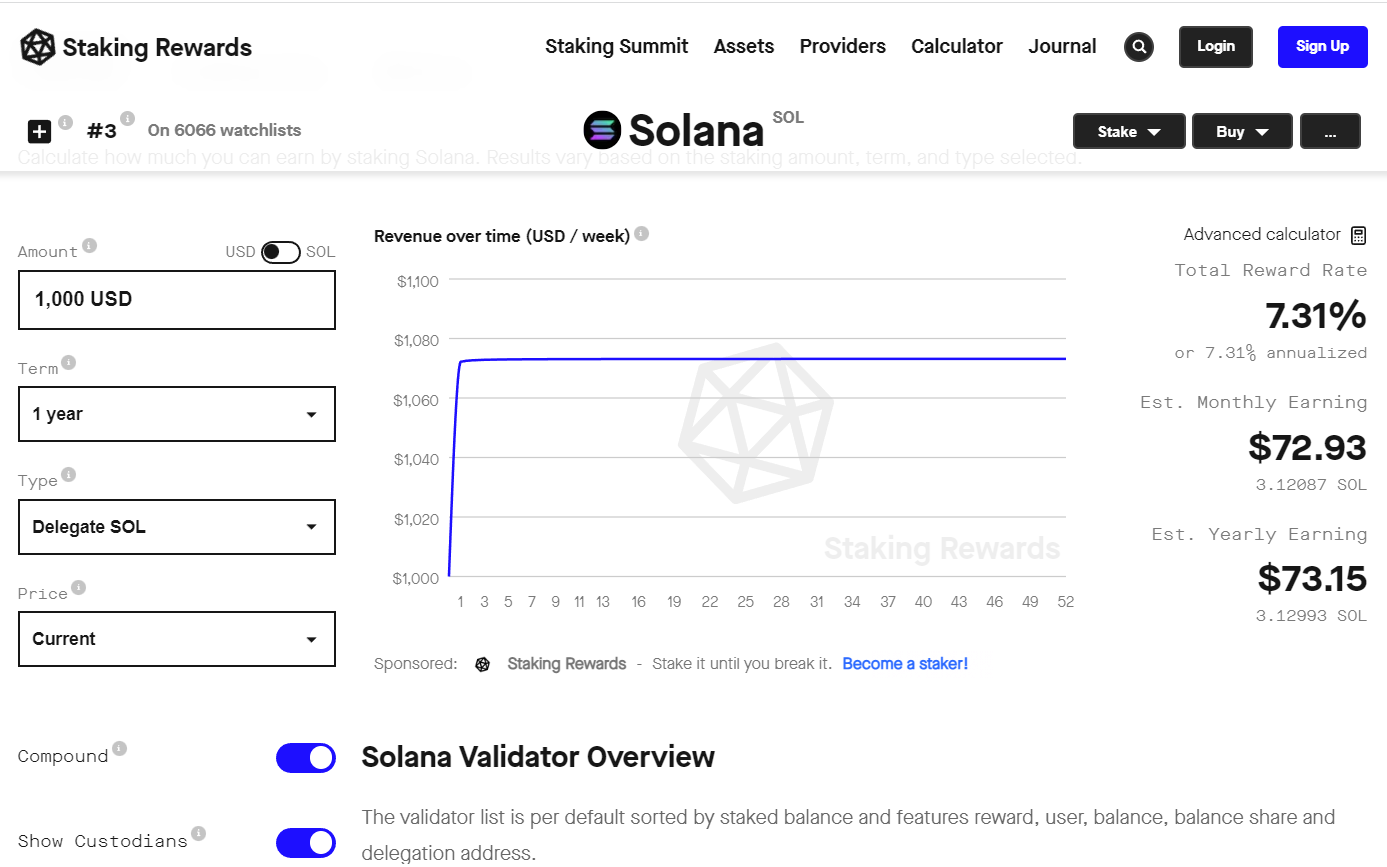The width and height of the screenshot is (1387, 867).
Task: Open the Price dropdown showing Current
Action: coord(177,639)
